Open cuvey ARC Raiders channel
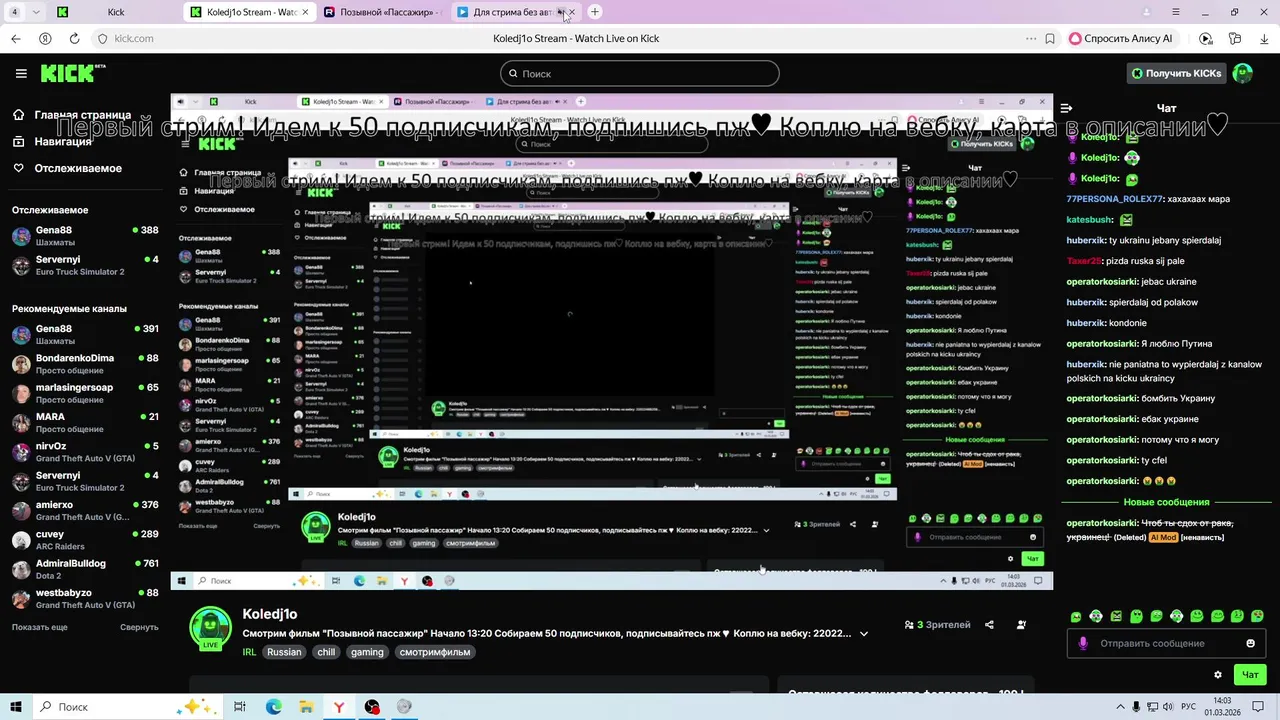Screen dimensions: 1280x720 (x=85, y=540)
